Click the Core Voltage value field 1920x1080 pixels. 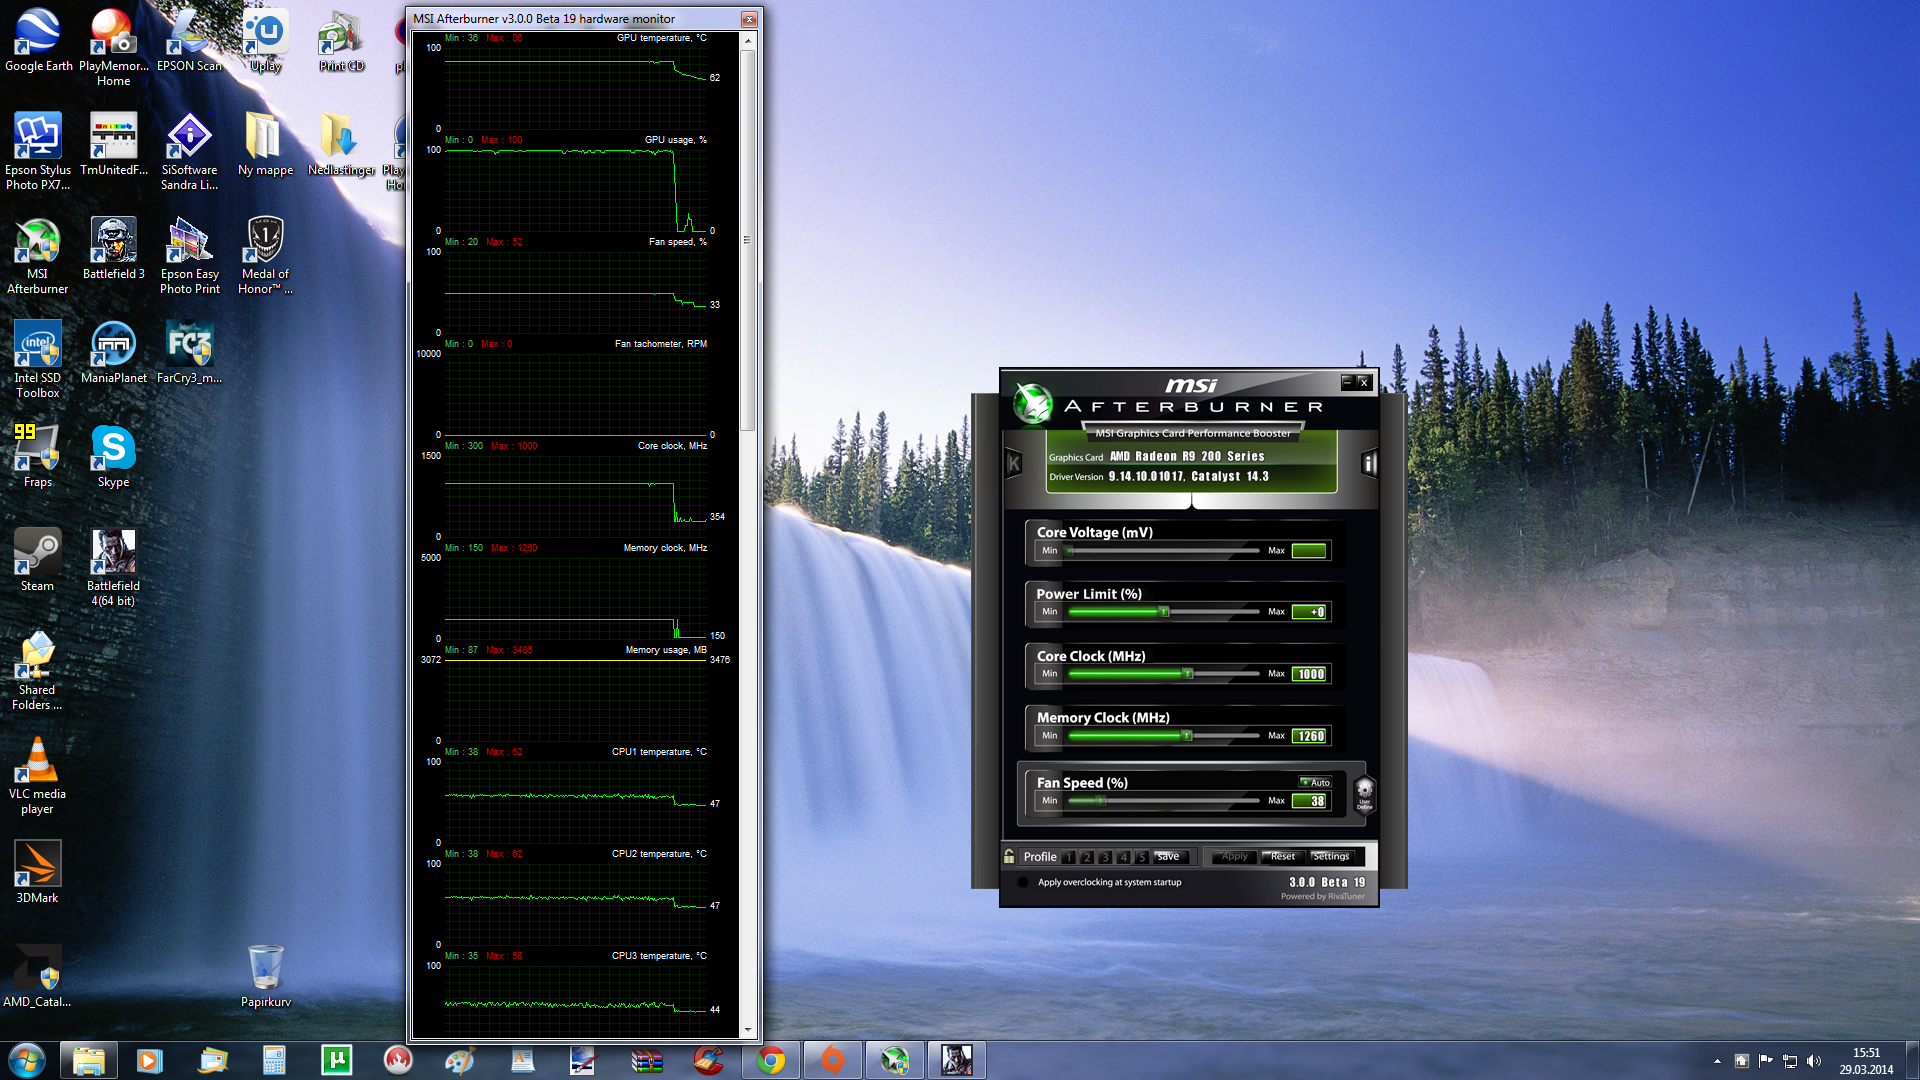[x=1310, y=551]
